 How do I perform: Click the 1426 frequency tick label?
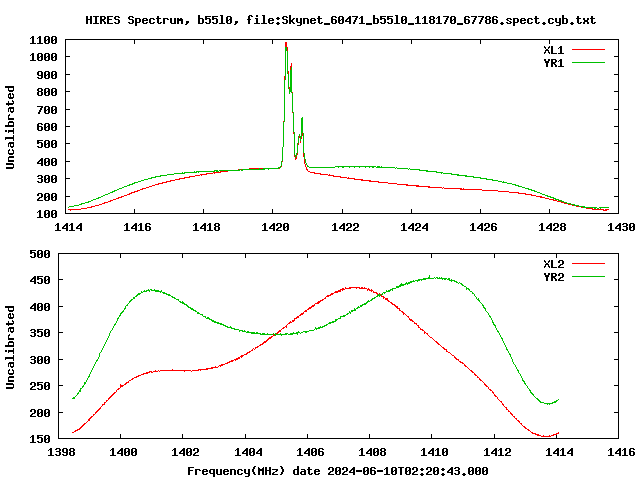coord(483,227)
